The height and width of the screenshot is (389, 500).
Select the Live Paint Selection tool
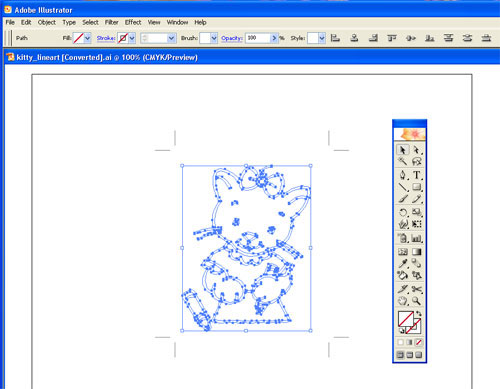click(x=417, y=276)
